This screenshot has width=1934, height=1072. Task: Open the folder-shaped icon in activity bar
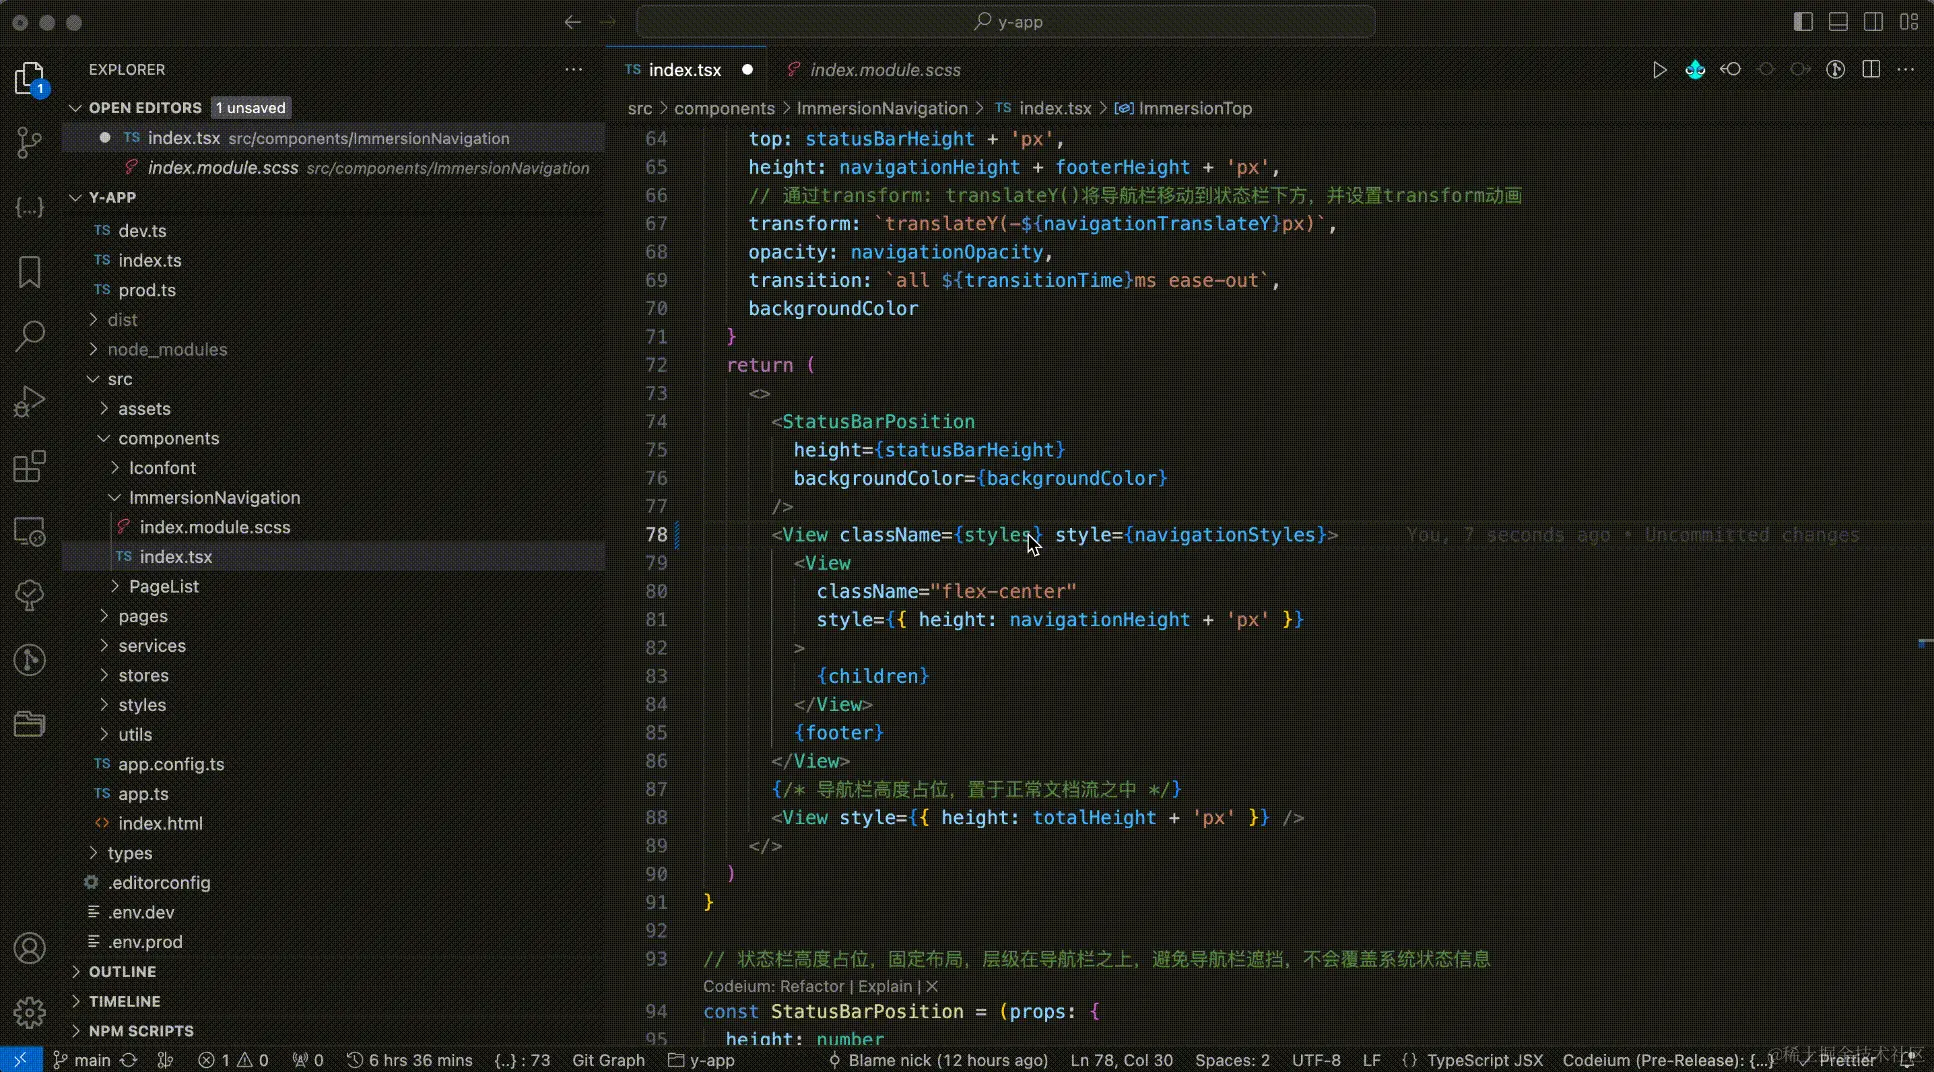[30, 723]
